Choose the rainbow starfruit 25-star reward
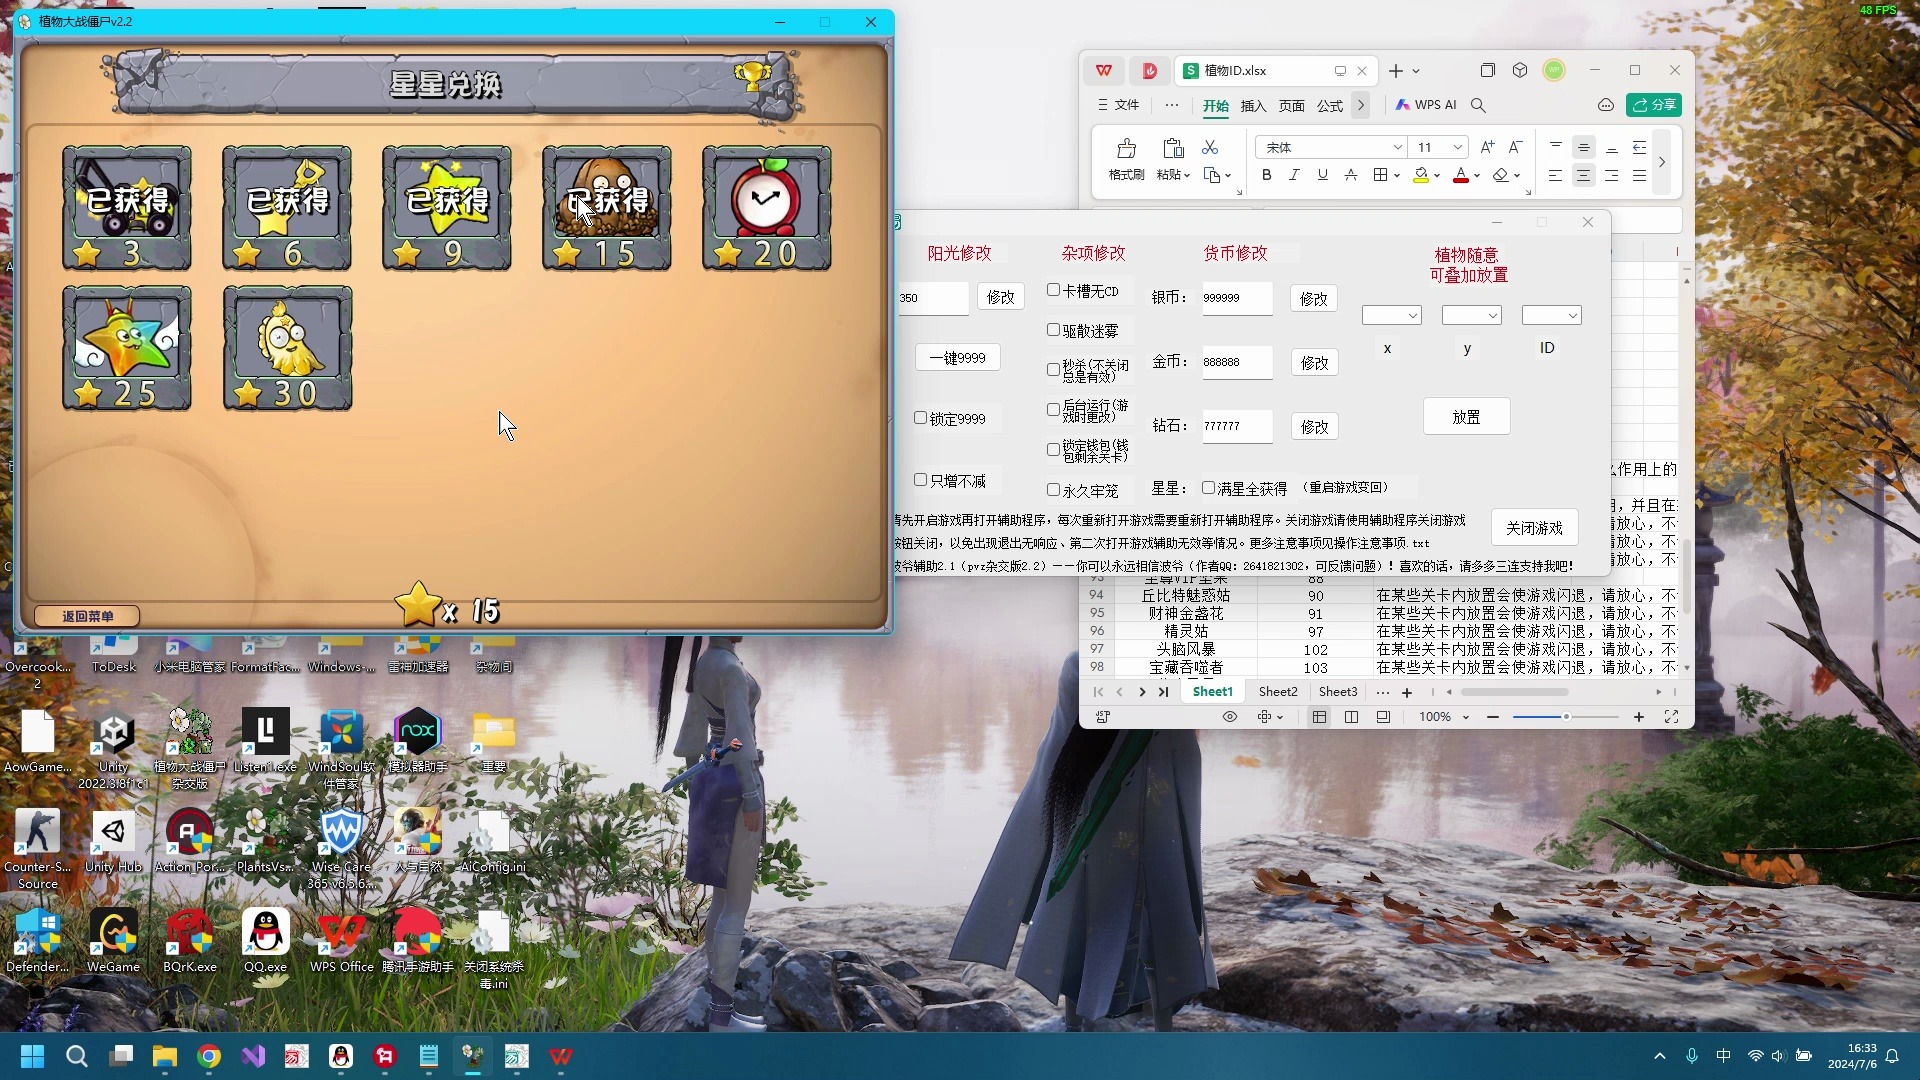The image size is (1920, 1080). [127, 347]
